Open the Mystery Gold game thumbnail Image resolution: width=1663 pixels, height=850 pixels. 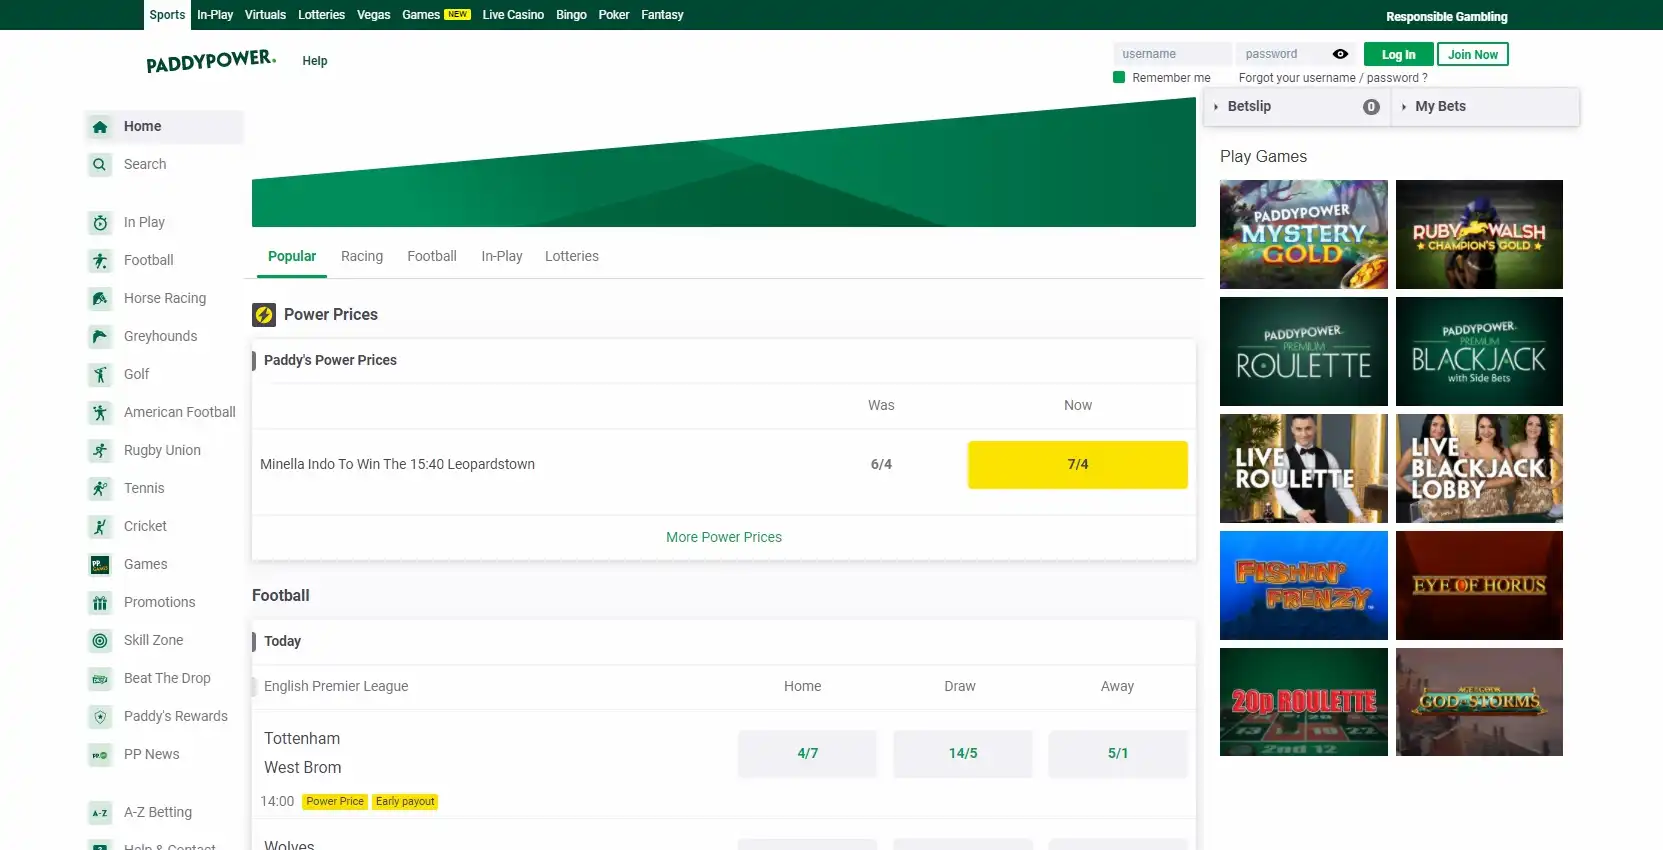click(x=1304, y=235)
